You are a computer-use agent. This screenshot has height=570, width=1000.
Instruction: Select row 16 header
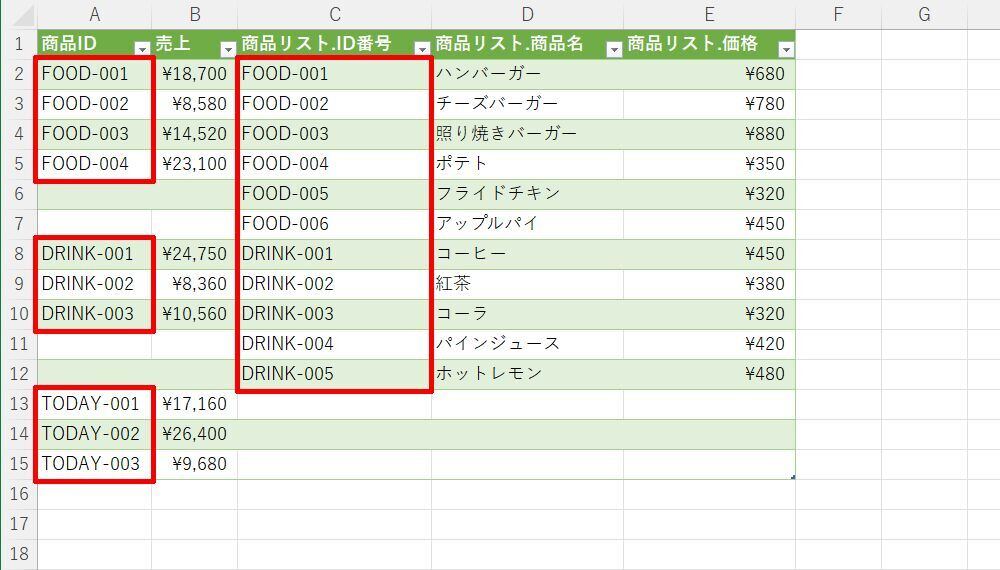click(18, 493)
